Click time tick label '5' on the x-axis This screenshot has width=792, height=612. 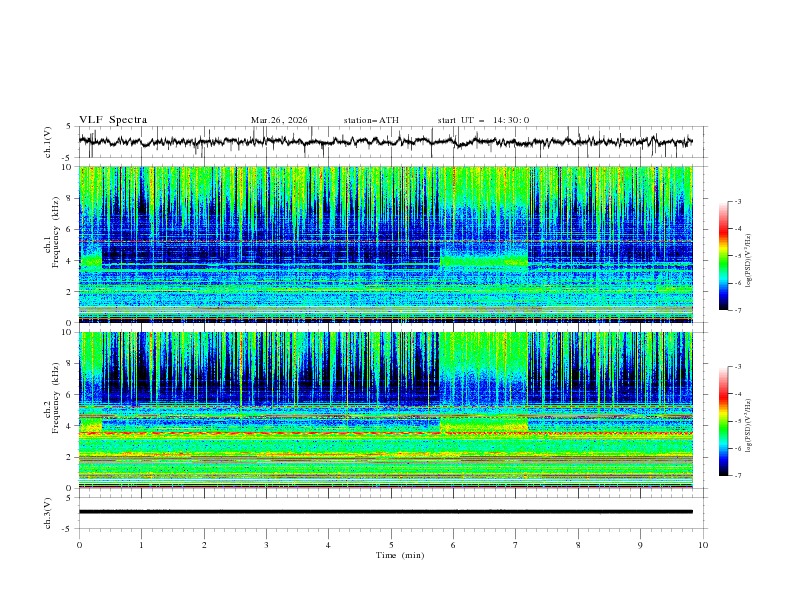click(391, 545)
